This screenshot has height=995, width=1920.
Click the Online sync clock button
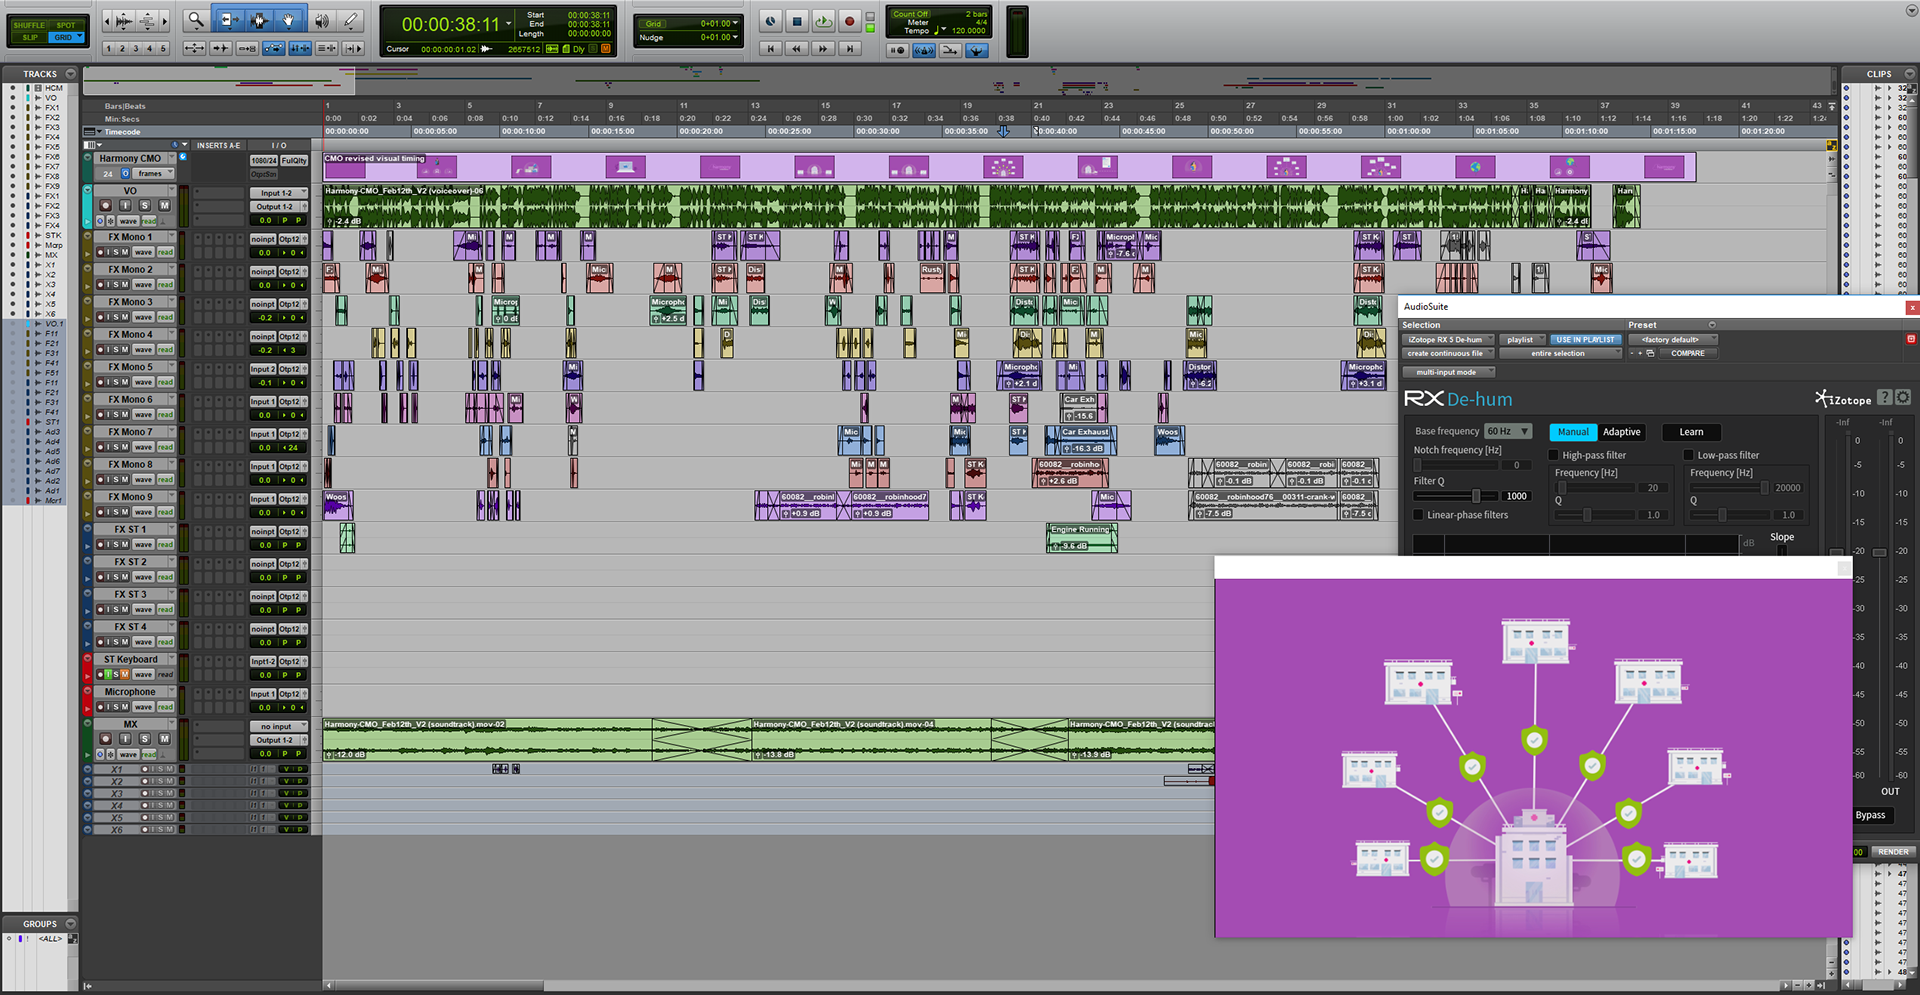770,20
